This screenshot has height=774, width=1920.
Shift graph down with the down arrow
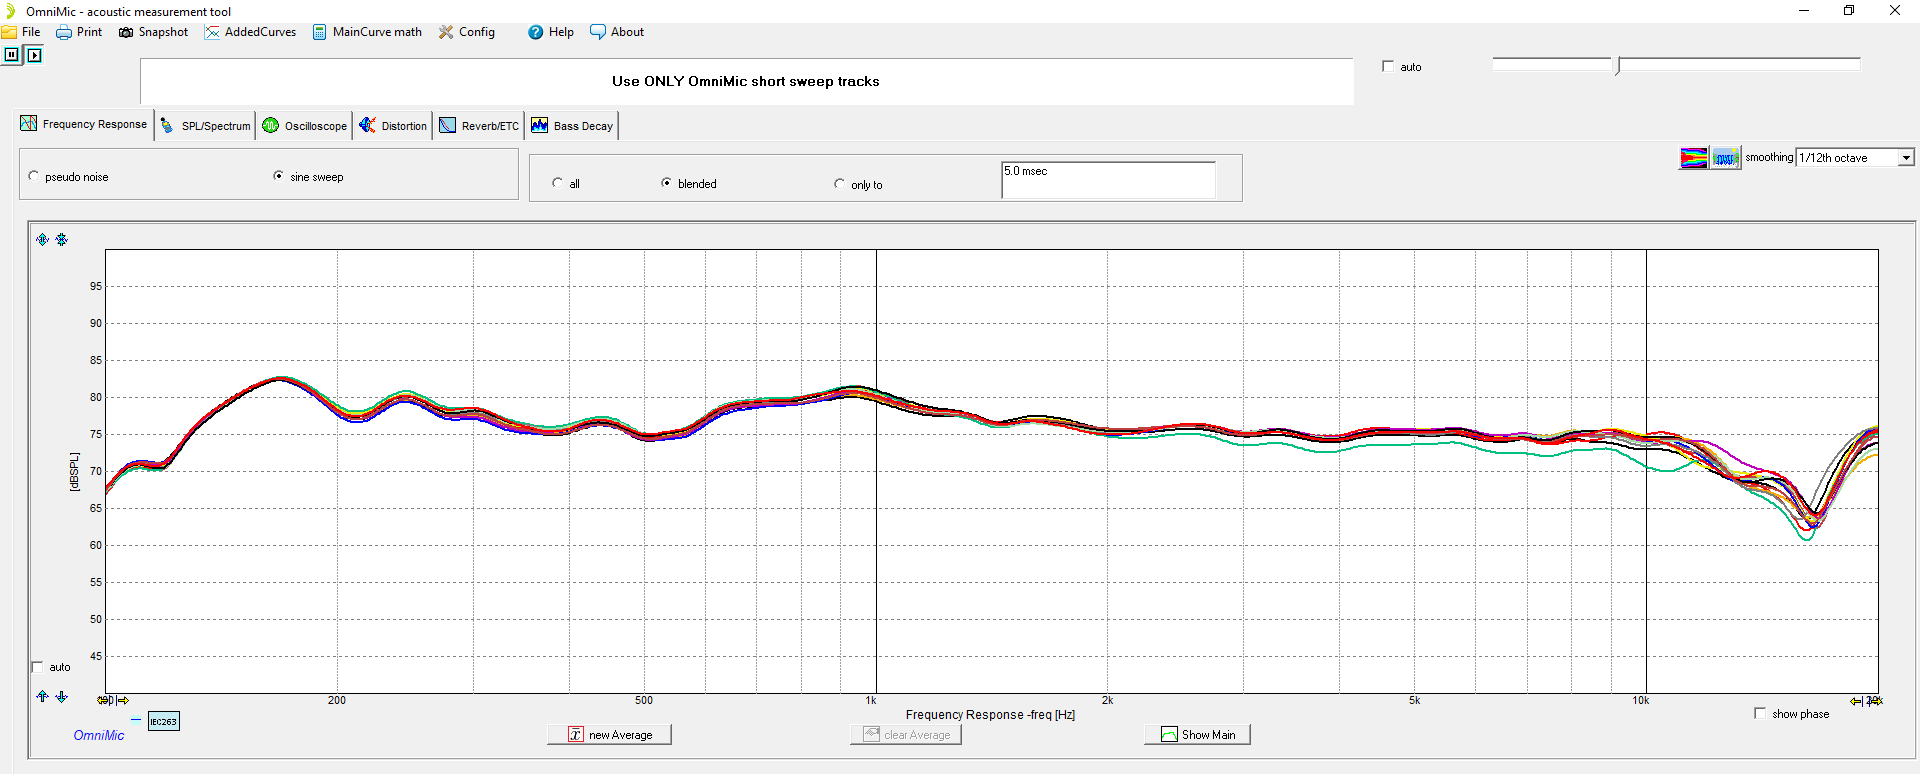pyautogui.click(x=62, y=696)
